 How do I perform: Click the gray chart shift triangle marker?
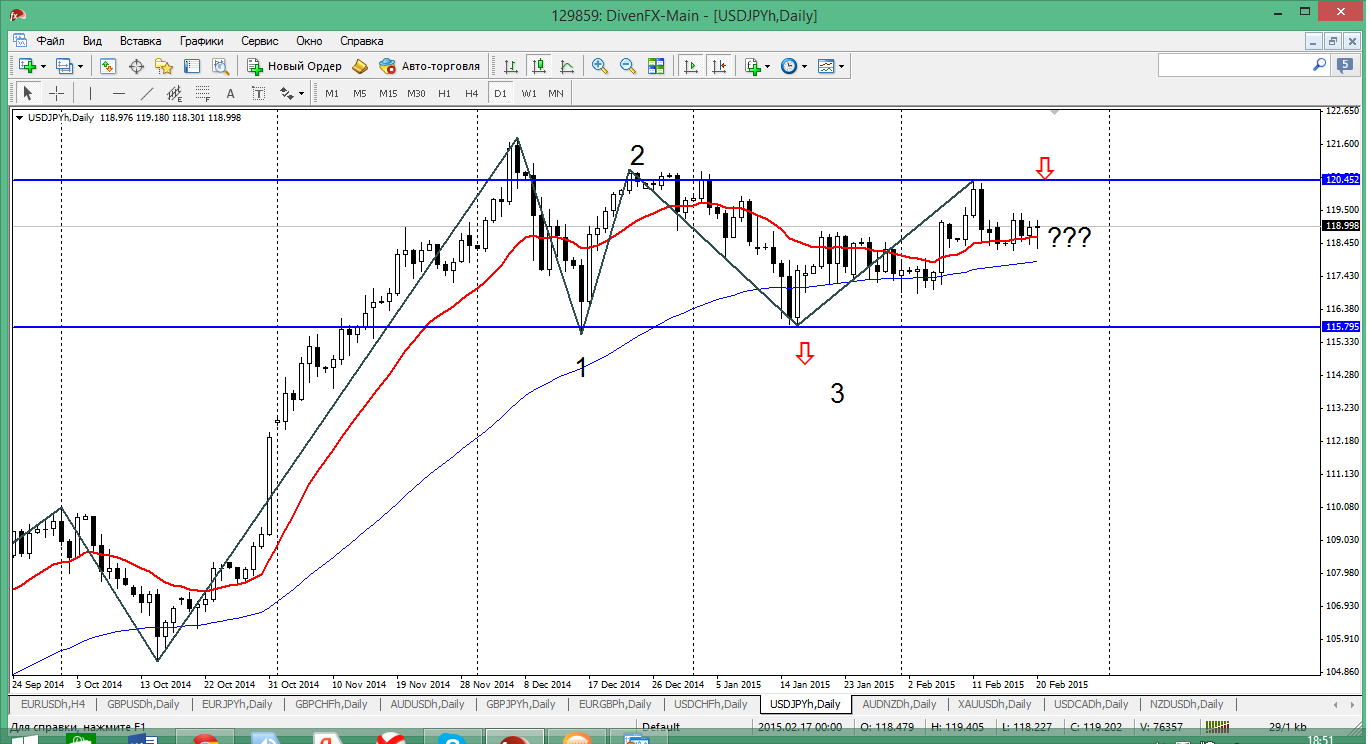(1053, 114)
